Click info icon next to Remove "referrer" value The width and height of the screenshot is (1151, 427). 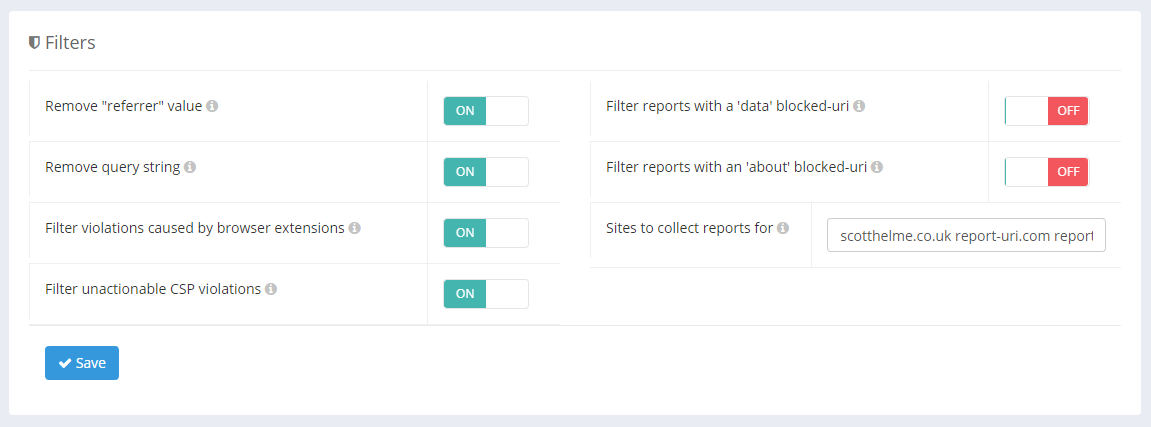click(x=212, y=106)
